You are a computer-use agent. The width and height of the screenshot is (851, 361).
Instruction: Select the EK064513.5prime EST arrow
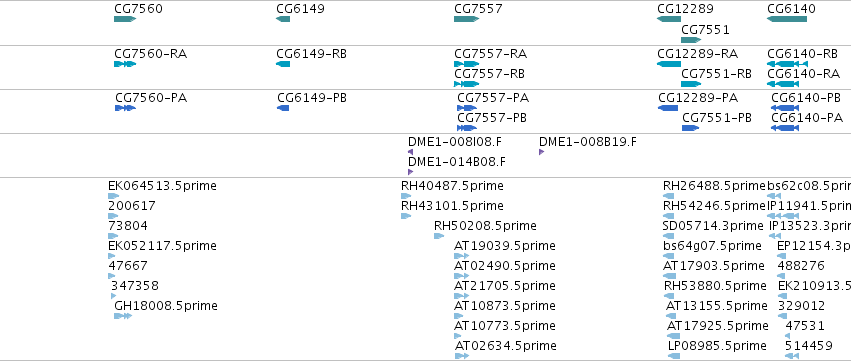pos(113,196)
